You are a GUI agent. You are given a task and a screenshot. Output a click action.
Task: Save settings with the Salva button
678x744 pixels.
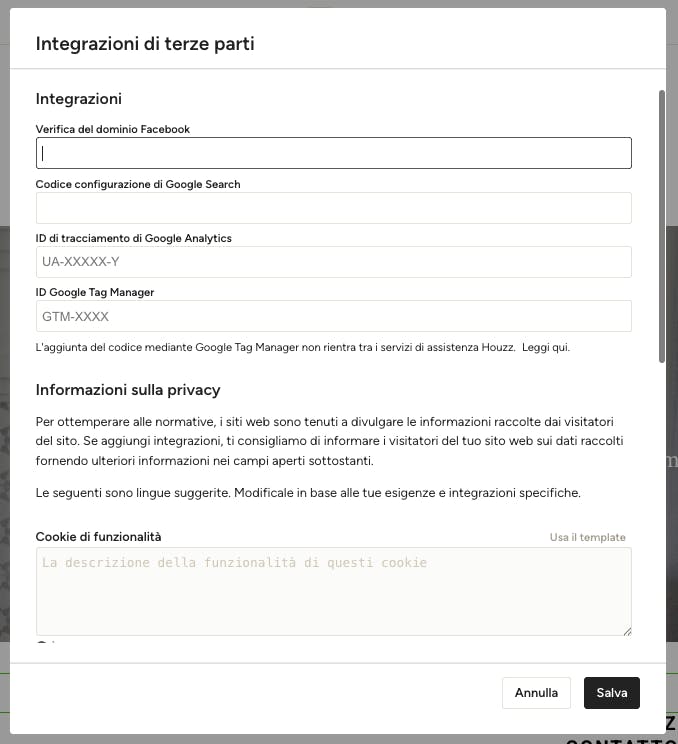[x=612, y=693]
